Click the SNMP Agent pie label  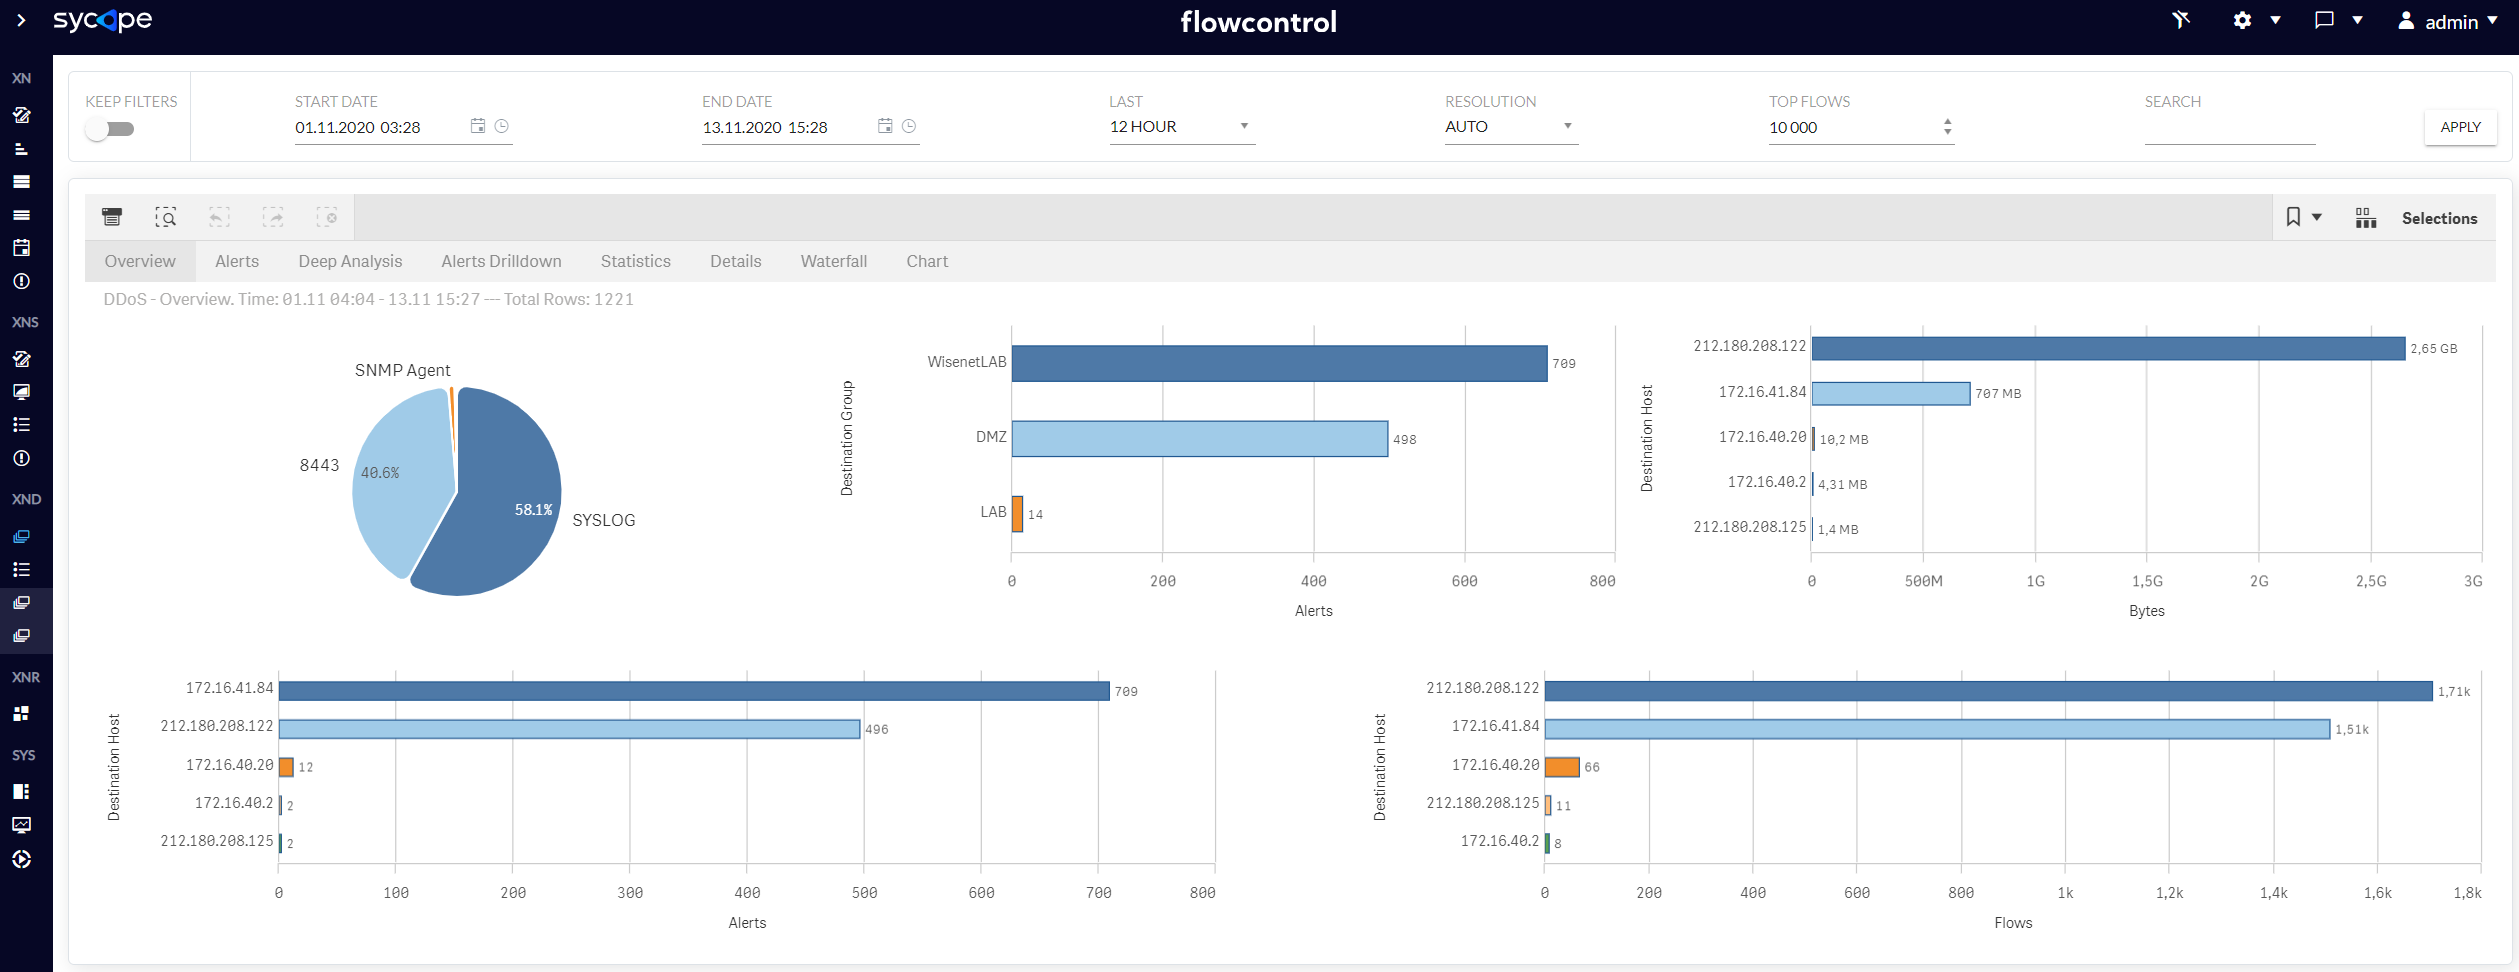402,370
